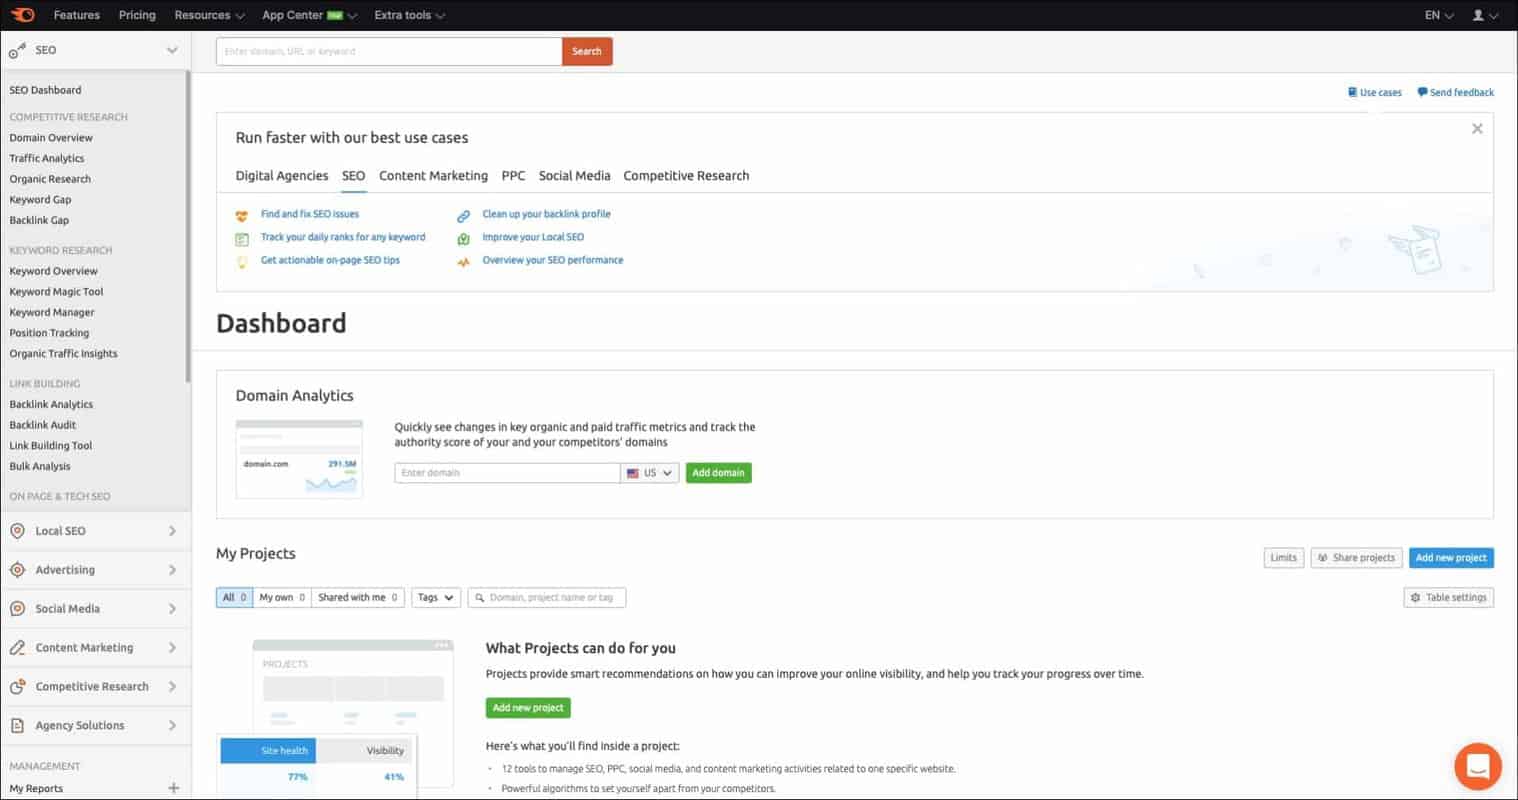Open the EN language selector
Image resolution: width=1518 pixels, height=800 pixels.
click(1439, 15)
